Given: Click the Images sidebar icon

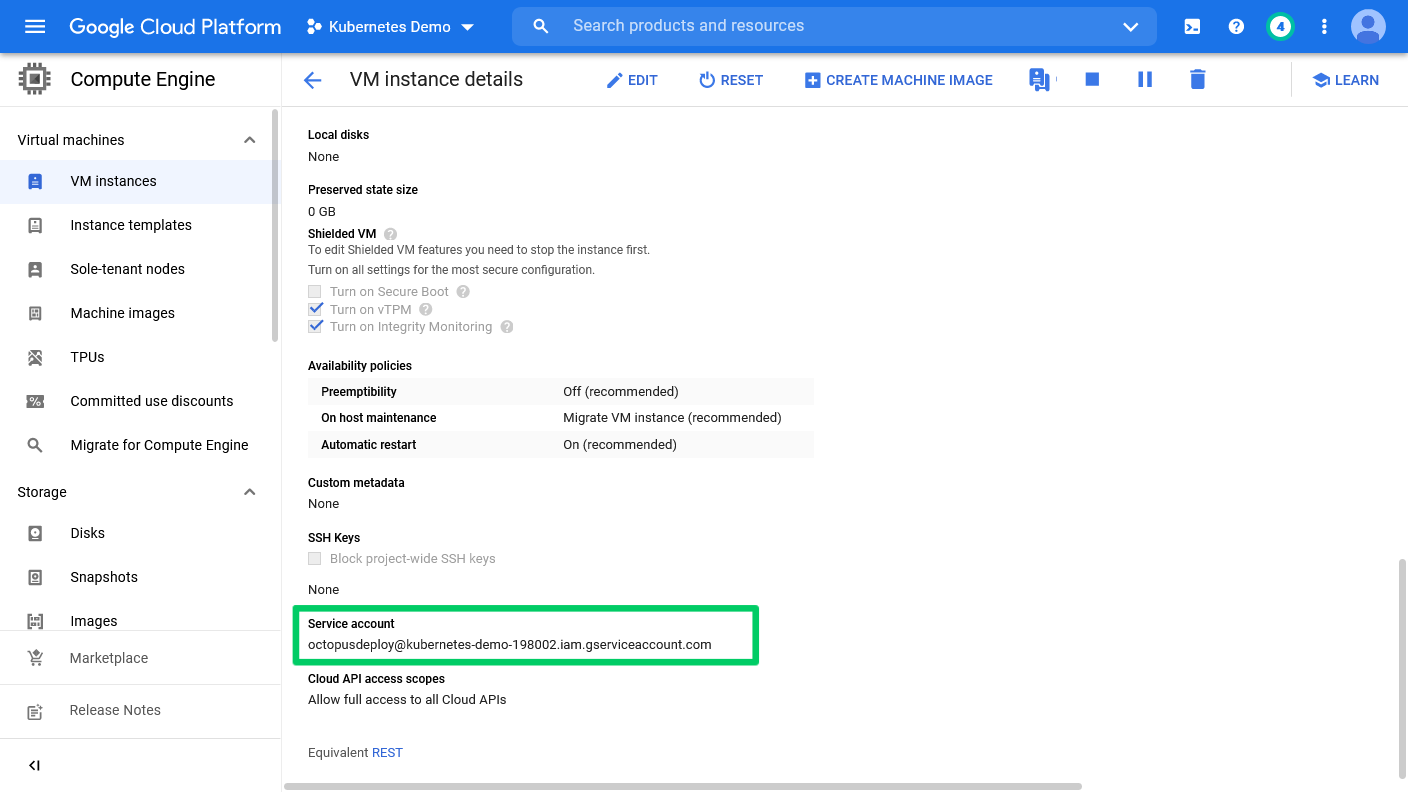Looking at the screenshot, I should 35,621.
